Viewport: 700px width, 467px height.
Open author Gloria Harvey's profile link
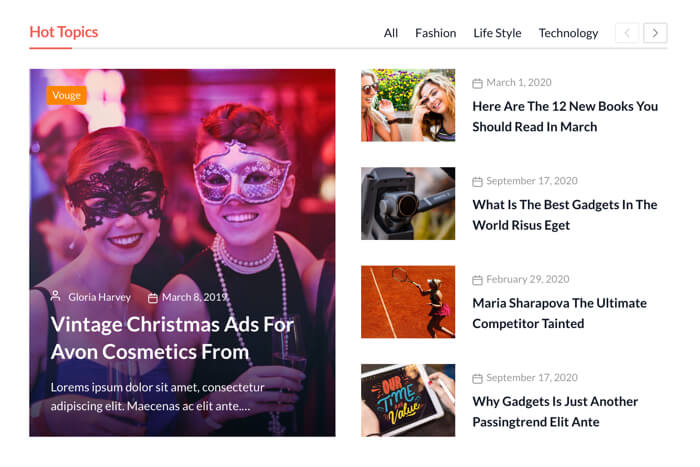click(99, 297)
